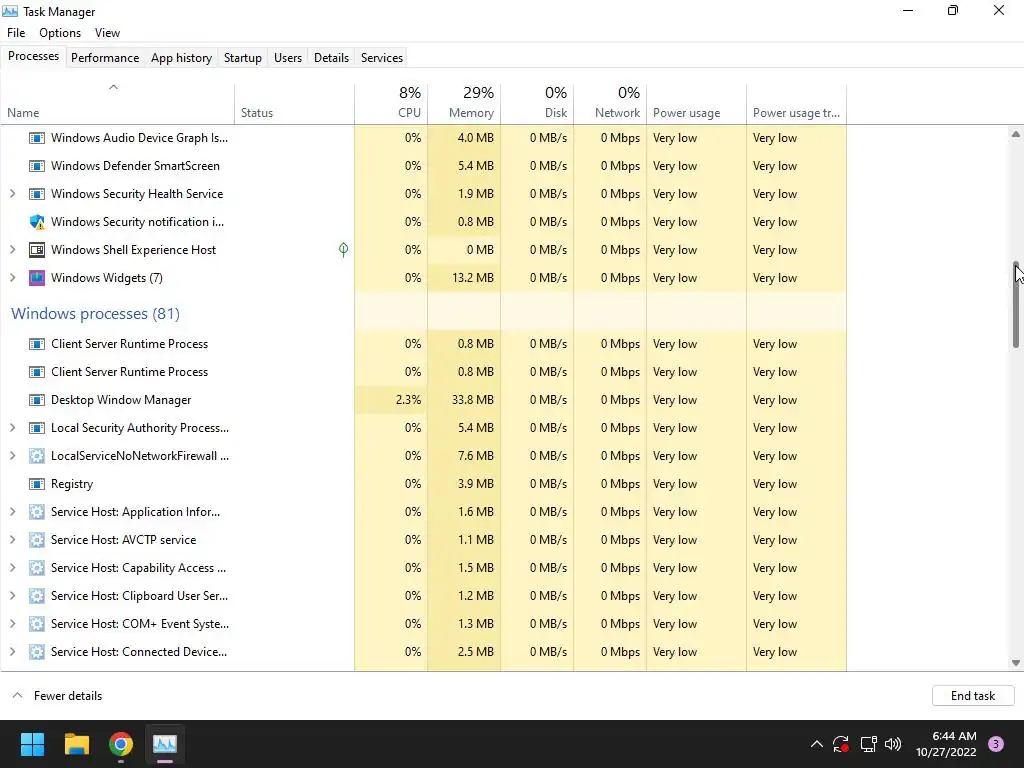Screen dimensions: 1024x768
Task: Expand Service Host: Application Information
Action: pyautogui.click(x=12, y=512)
